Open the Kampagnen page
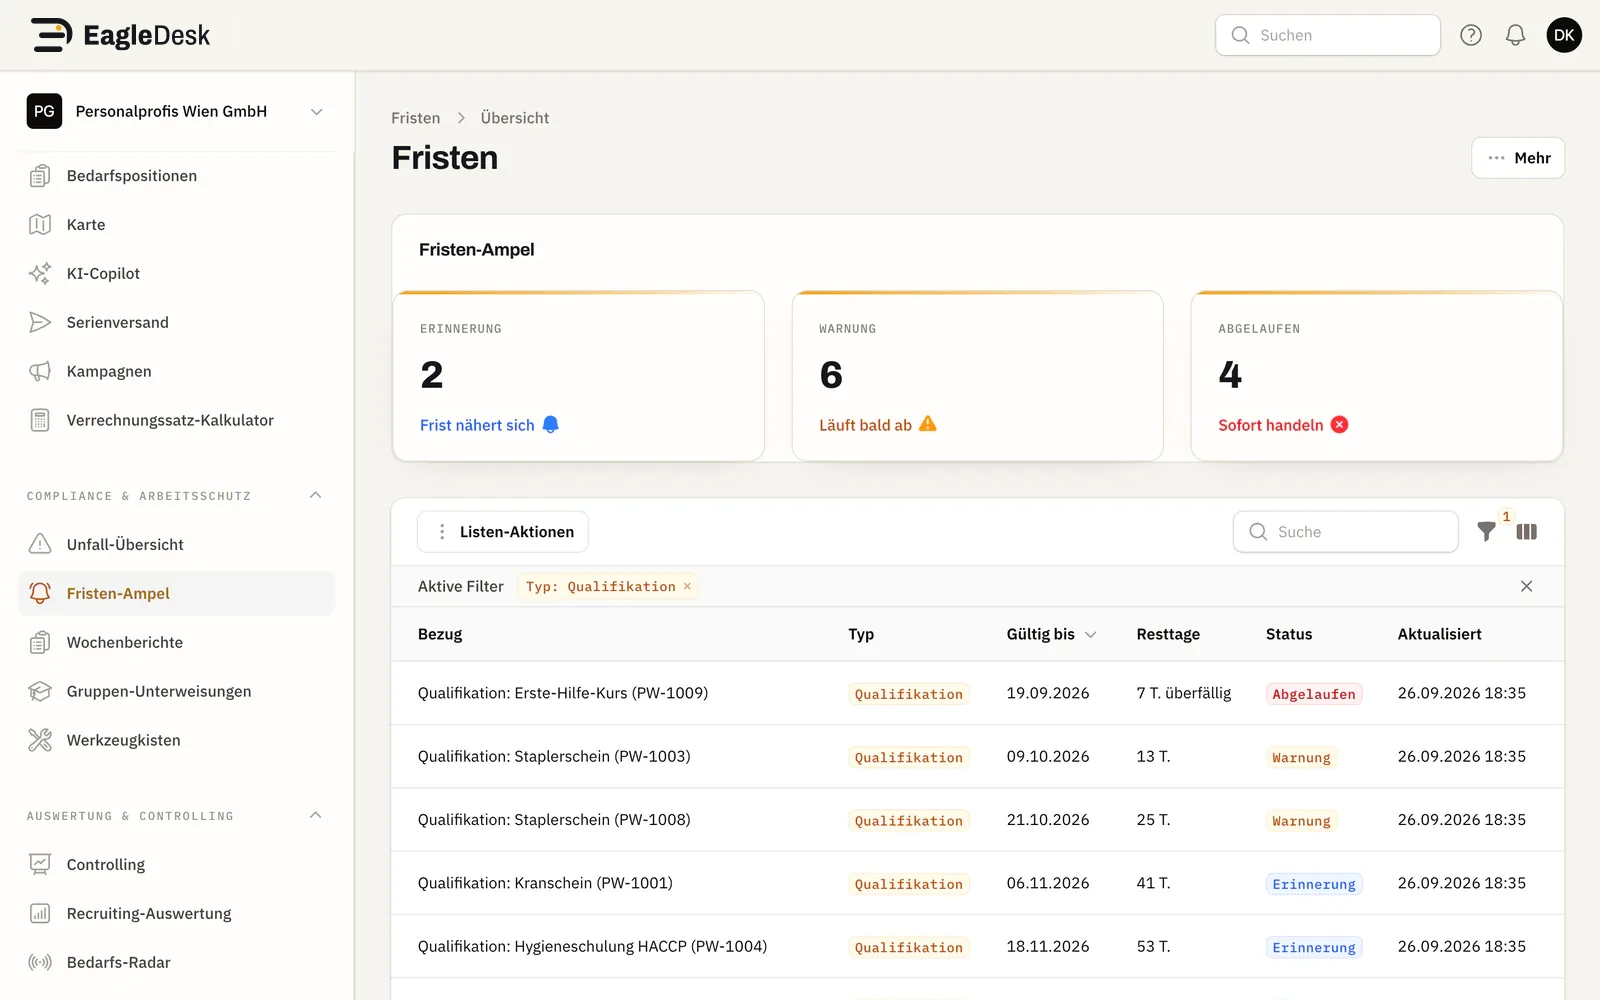 click(177, 372)
